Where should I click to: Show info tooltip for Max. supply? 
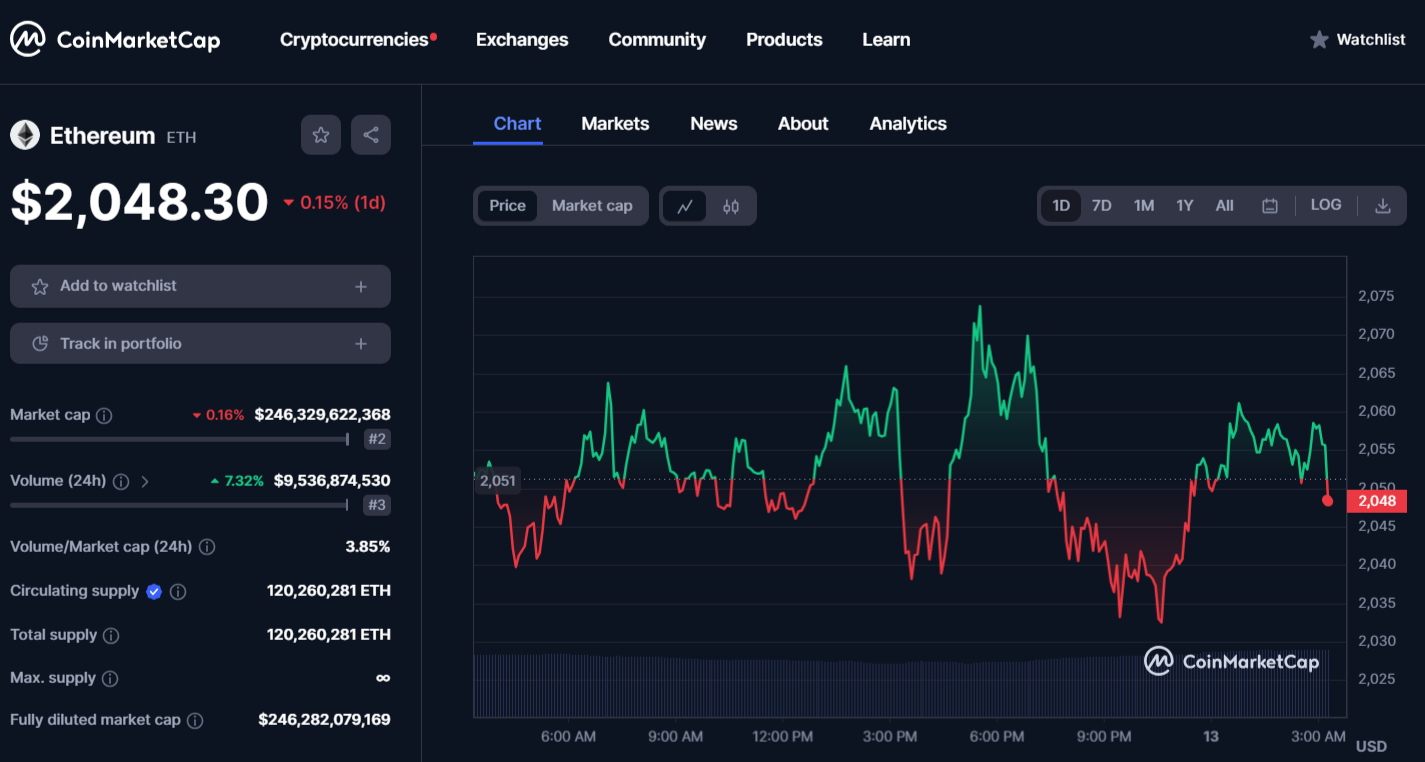tap(110, 678)
